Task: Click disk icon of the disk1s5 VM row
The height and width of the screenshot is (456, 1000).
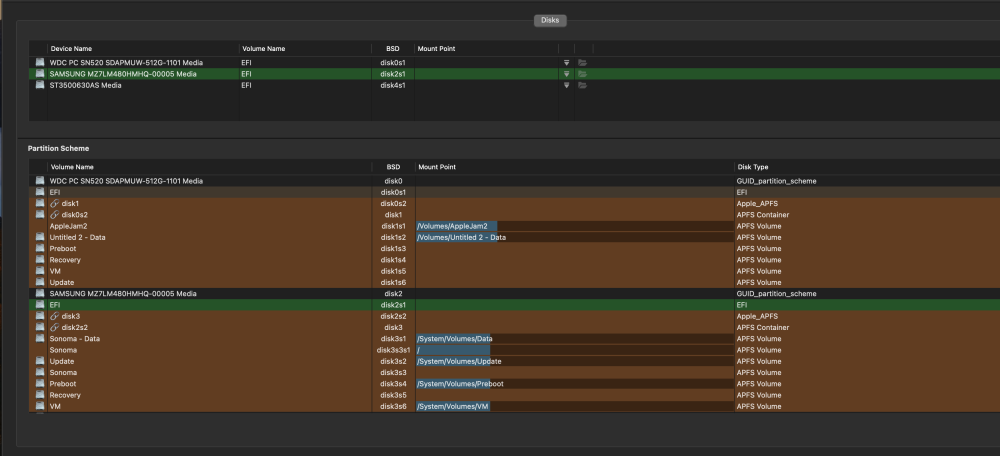Action: coord(40,271)
